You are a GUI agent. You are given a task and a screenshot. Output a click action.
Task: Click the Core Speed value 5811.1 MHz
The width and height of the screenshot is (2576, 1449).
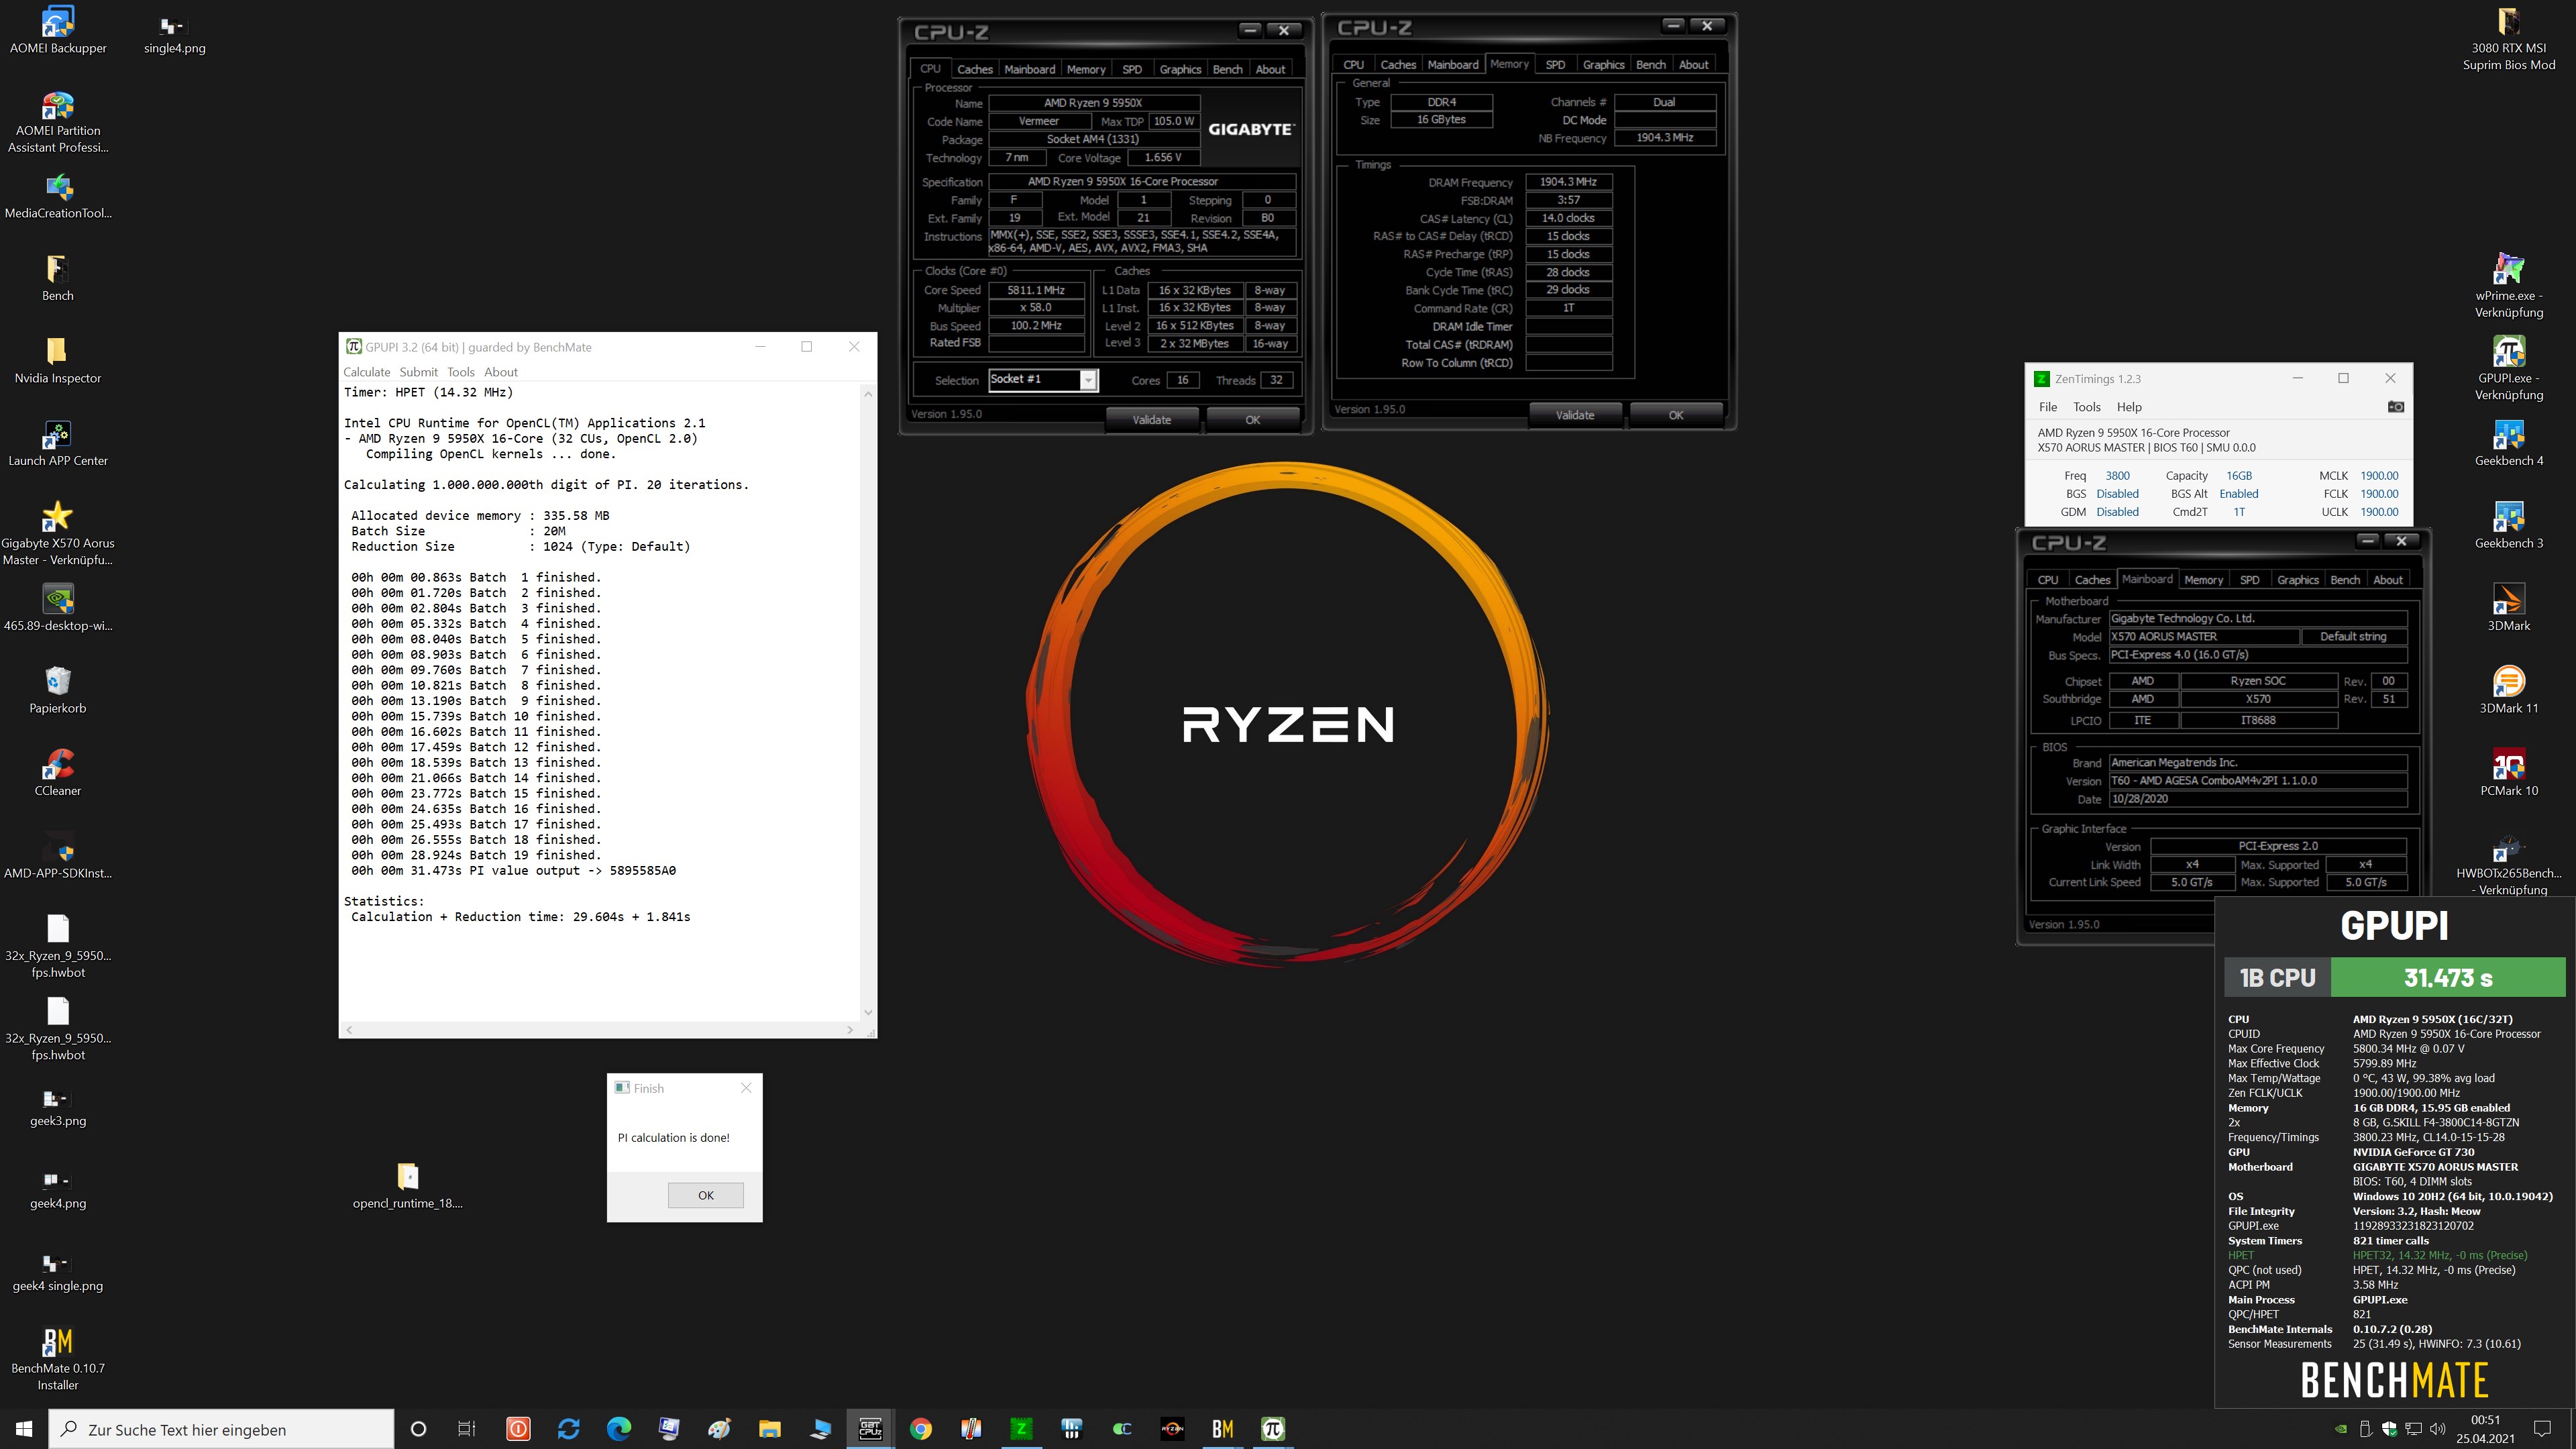[1036, 290]
